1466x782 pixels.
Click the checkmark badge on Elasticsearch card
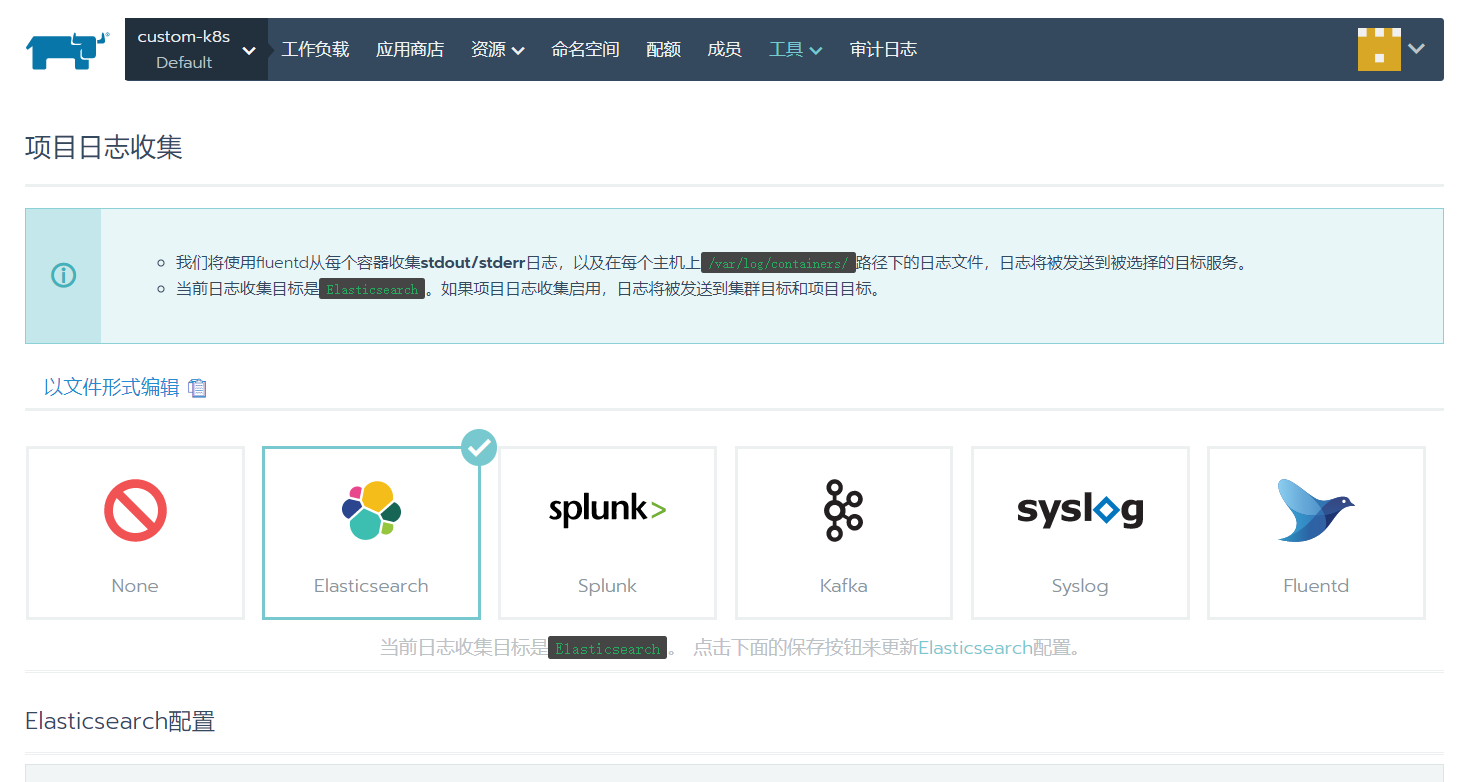tap(479, 448)
